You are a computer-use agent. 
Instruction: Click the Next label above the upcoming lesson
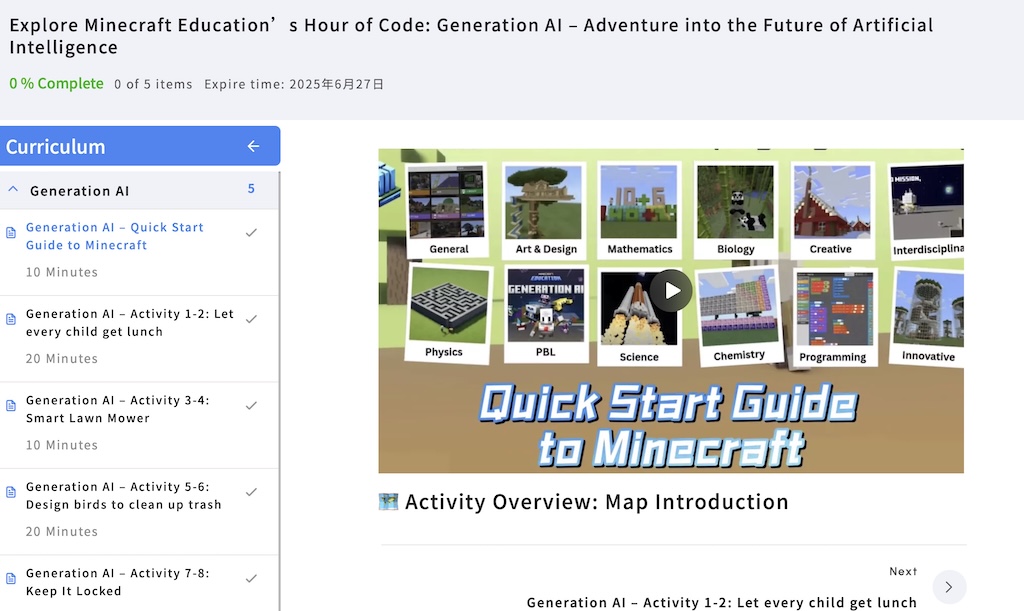903,571
